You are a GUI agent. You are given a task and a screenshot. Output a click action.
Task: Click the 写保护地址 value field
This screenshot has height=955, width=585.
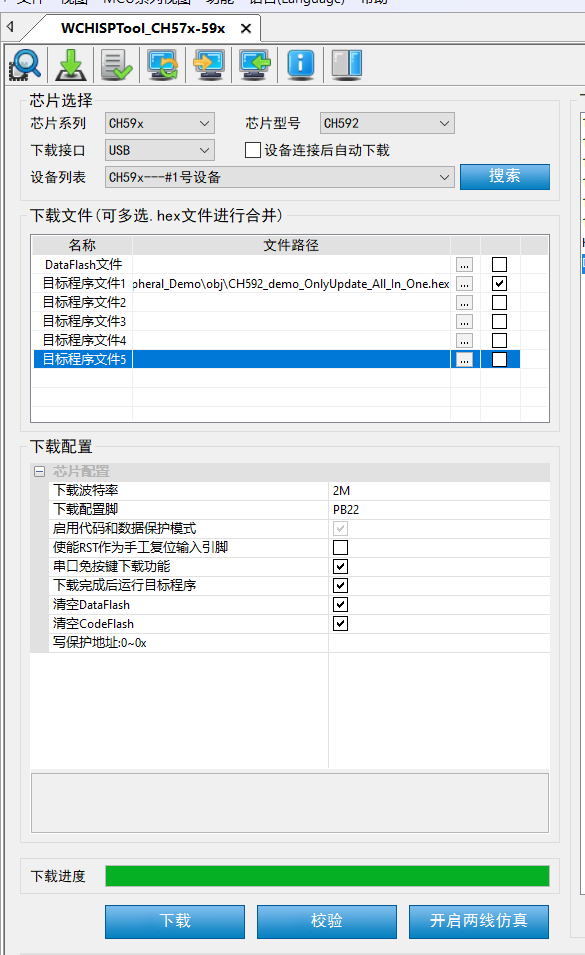click(x=439, y=643)
